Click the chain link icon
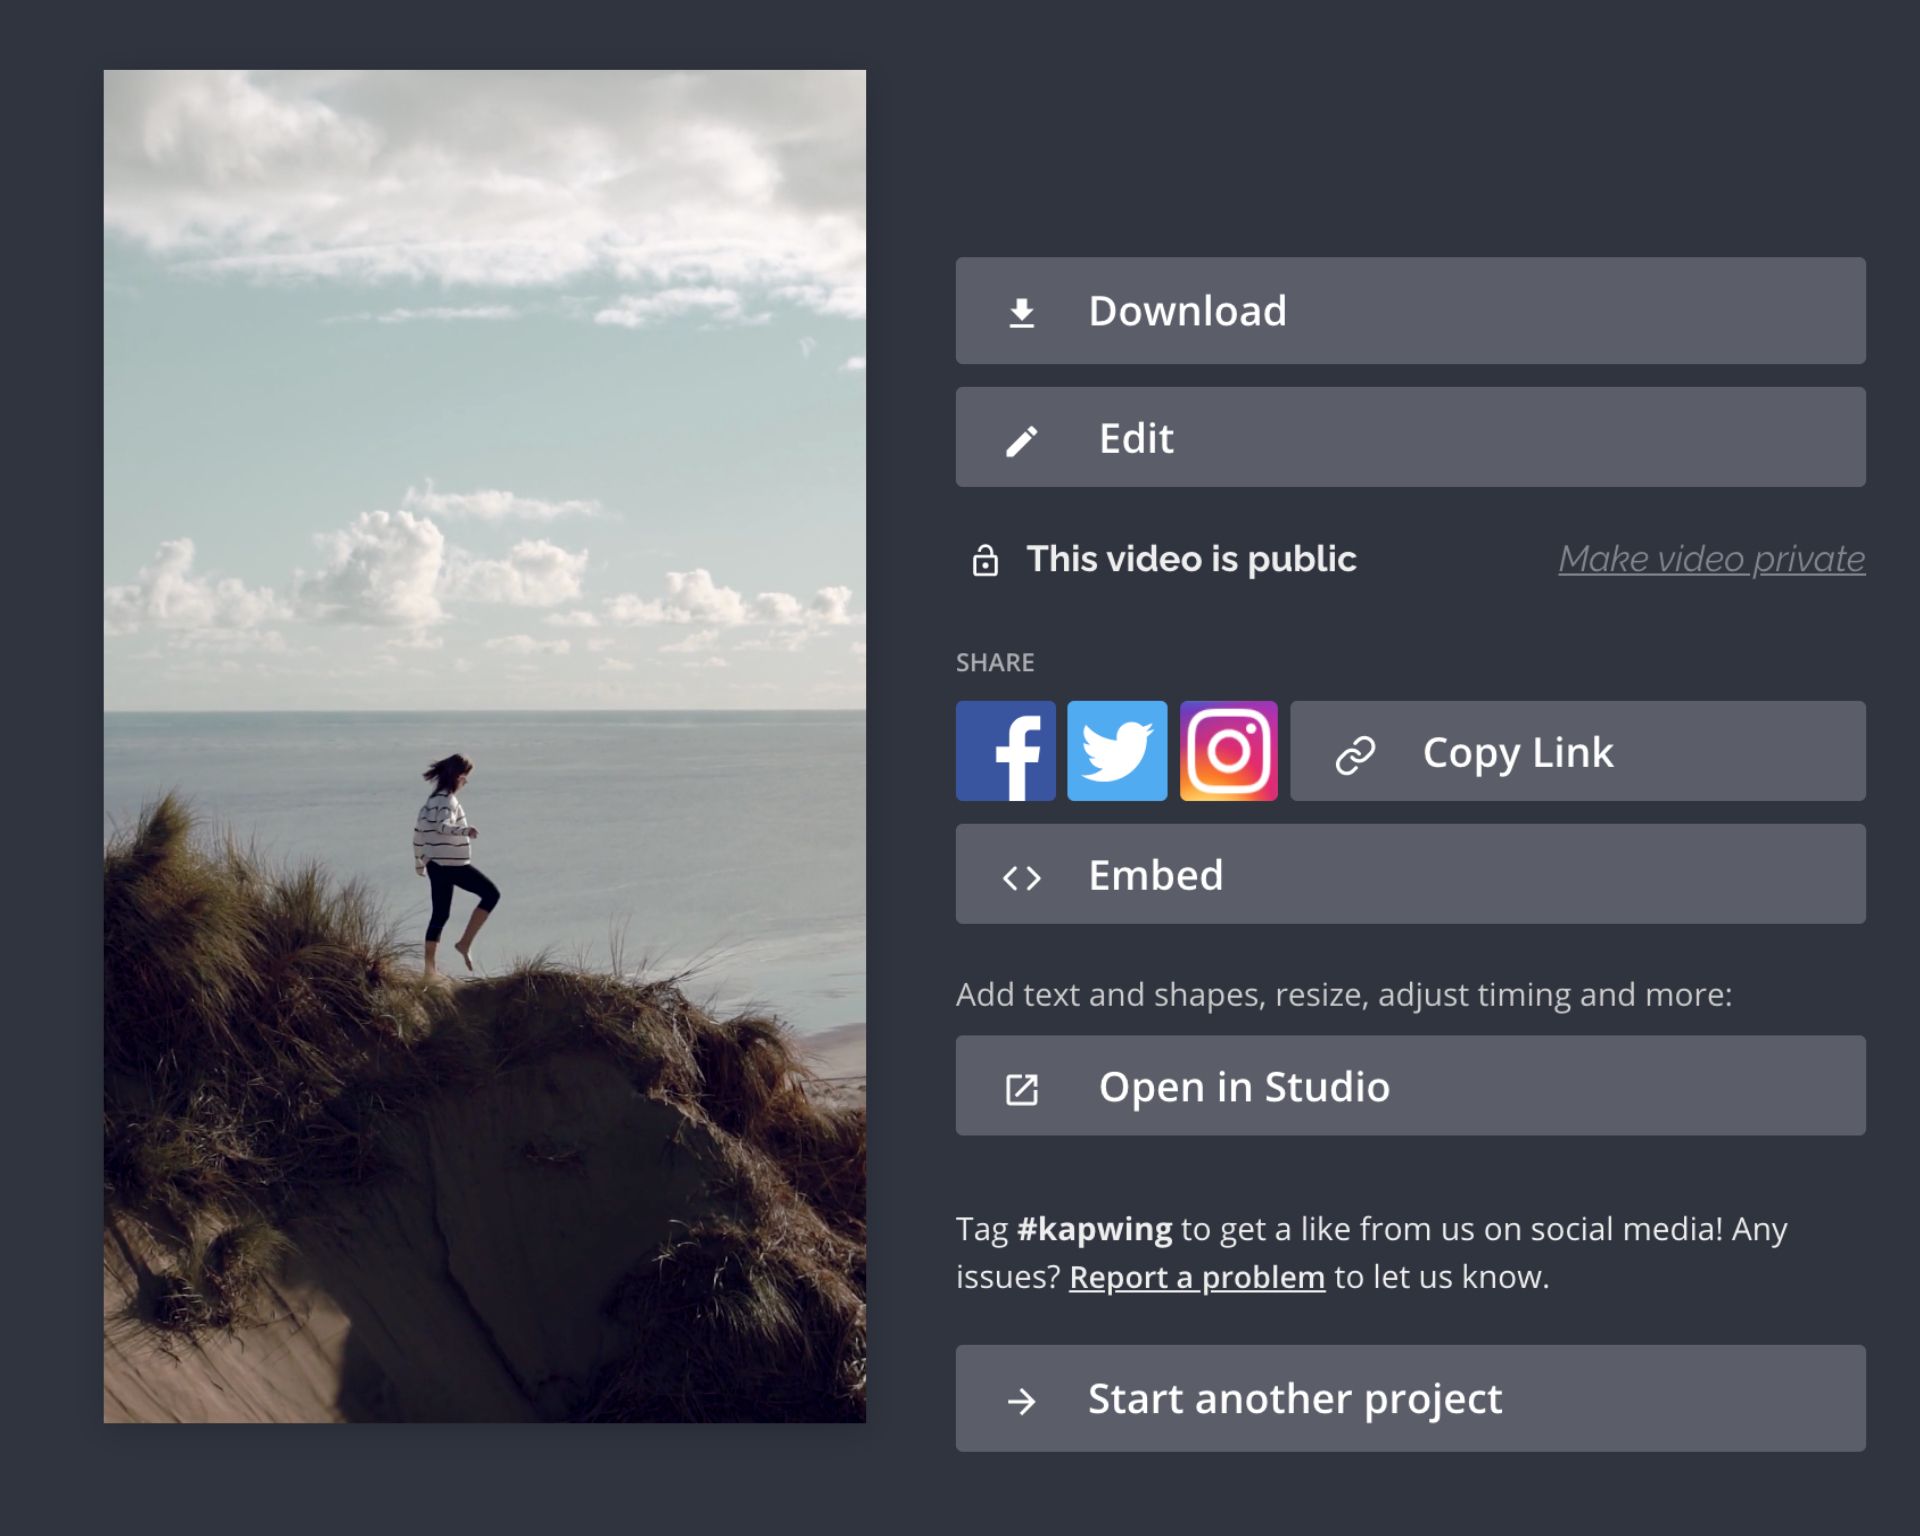 pyautogui.click(x=1355, y=754)
